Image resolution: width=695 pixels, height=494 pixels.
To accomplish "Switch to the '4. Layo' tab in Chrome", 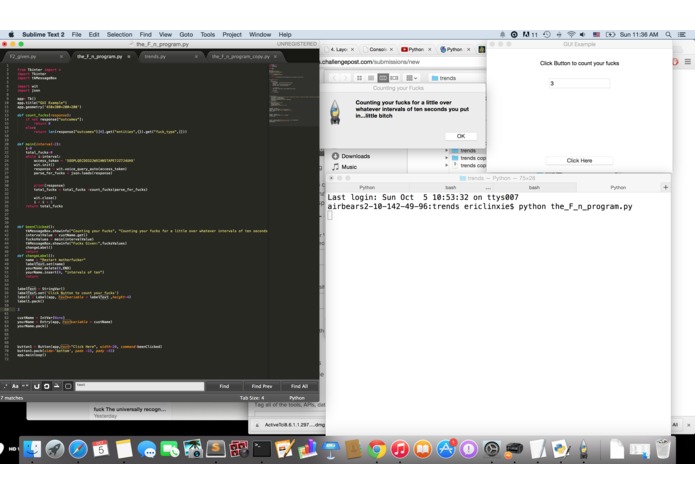I will click(x=340, y=49).
